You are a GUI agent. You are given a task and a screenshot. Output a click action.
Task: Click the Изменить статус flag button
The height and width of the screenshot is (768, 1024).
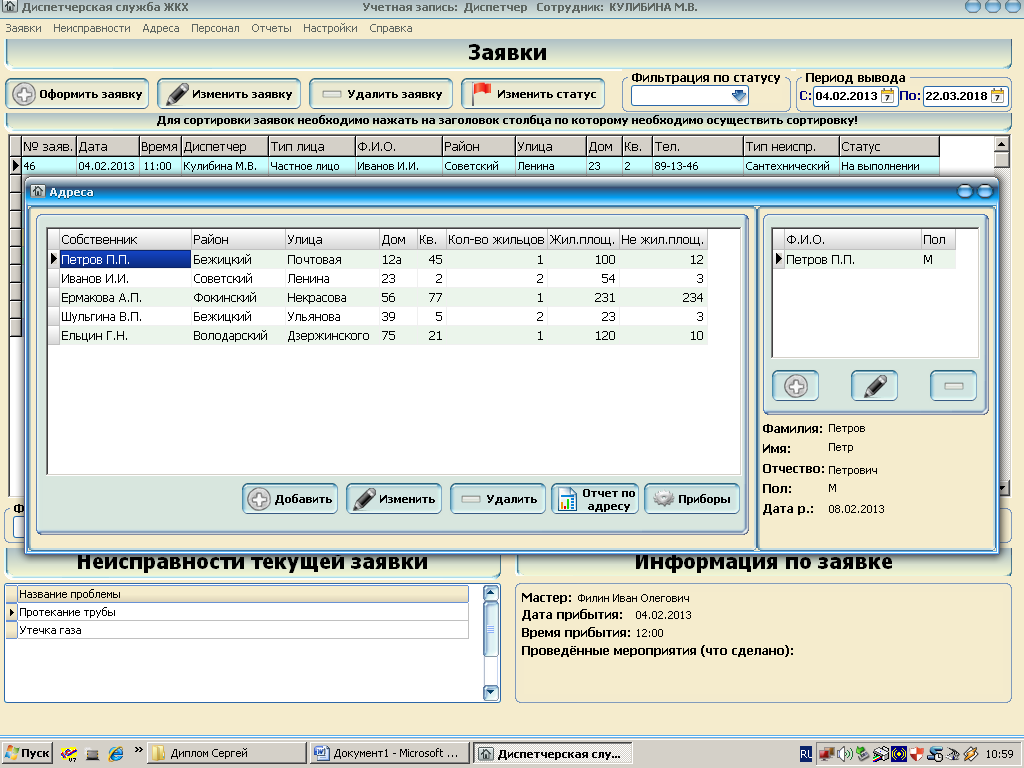(x=533, y=94)
